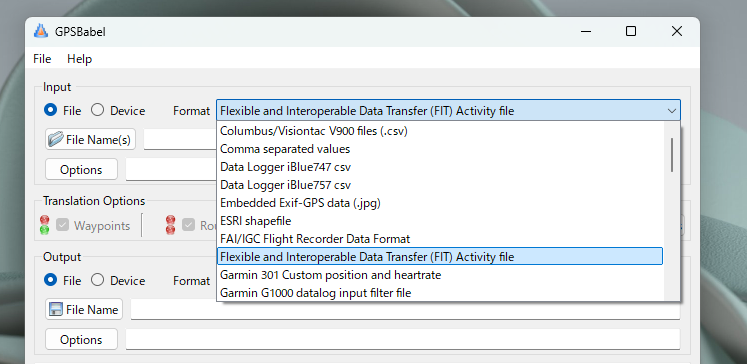Click the output options text field
747x364 pixels.
[403, 339]
